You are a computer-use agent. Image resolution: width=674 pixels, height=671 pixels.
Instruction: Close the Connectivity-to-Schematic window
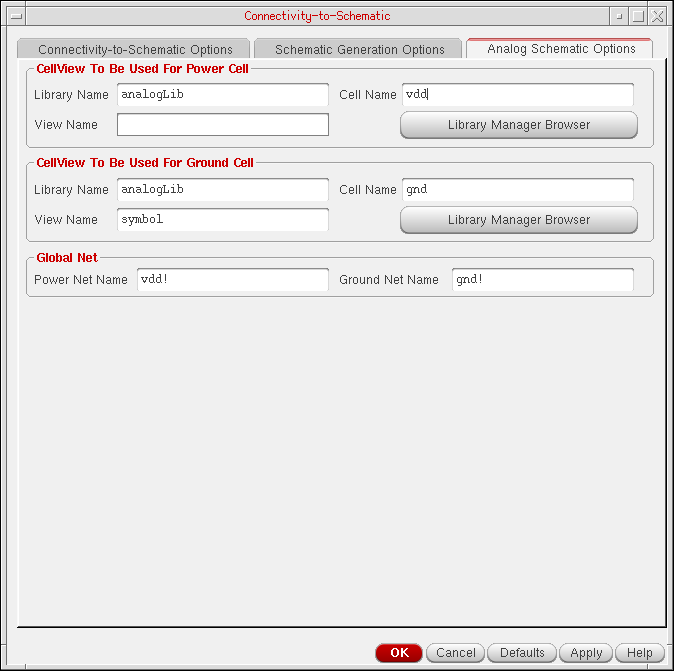pyautogui.click(x=657, y=16)
